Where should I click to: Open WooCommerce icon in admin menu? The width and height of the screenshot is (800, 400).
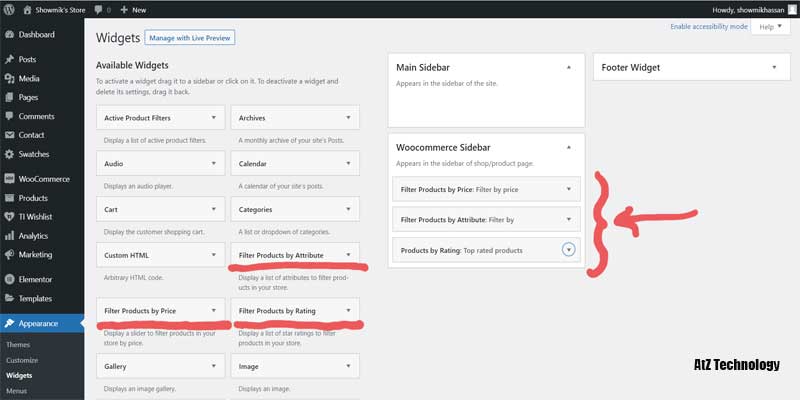(9, 179)
